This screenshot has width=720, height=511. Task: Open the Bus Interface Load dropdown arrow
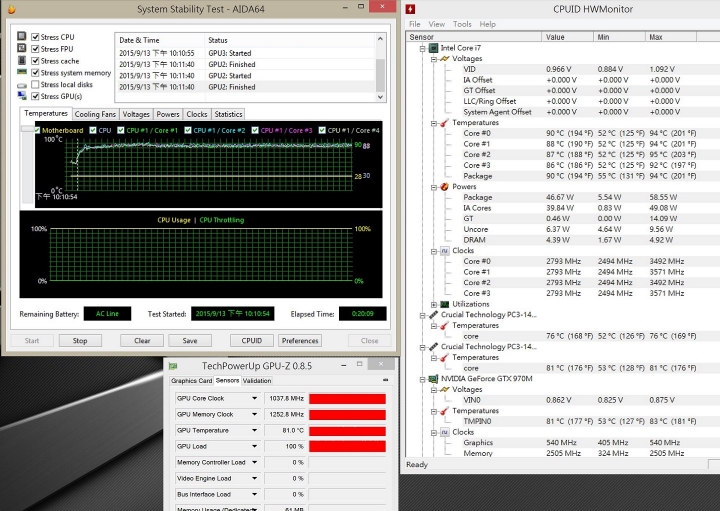pos(254,494)
